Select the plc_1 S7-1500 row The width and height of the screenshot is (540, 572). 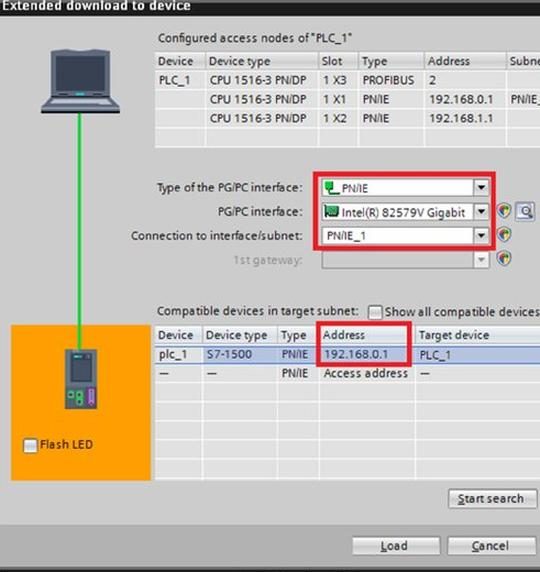(x=347, y=355)
